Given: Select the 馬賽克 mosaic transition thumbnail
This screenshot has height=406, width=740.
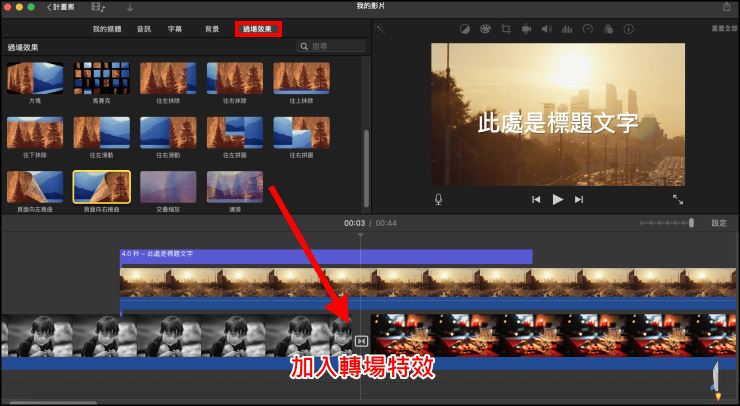Looking at the screenshot, I should point(101,78).
